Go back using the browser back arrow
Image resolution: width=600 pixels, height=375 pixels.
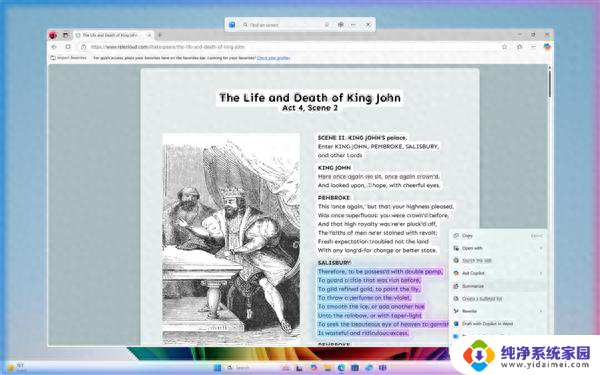54,47
